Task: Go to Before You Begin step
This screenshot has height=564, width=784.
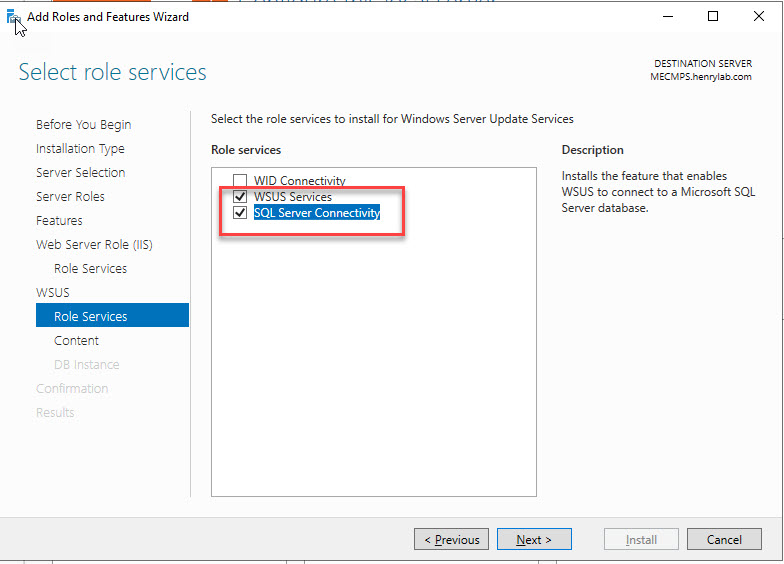Action: [x=83, y=125]
